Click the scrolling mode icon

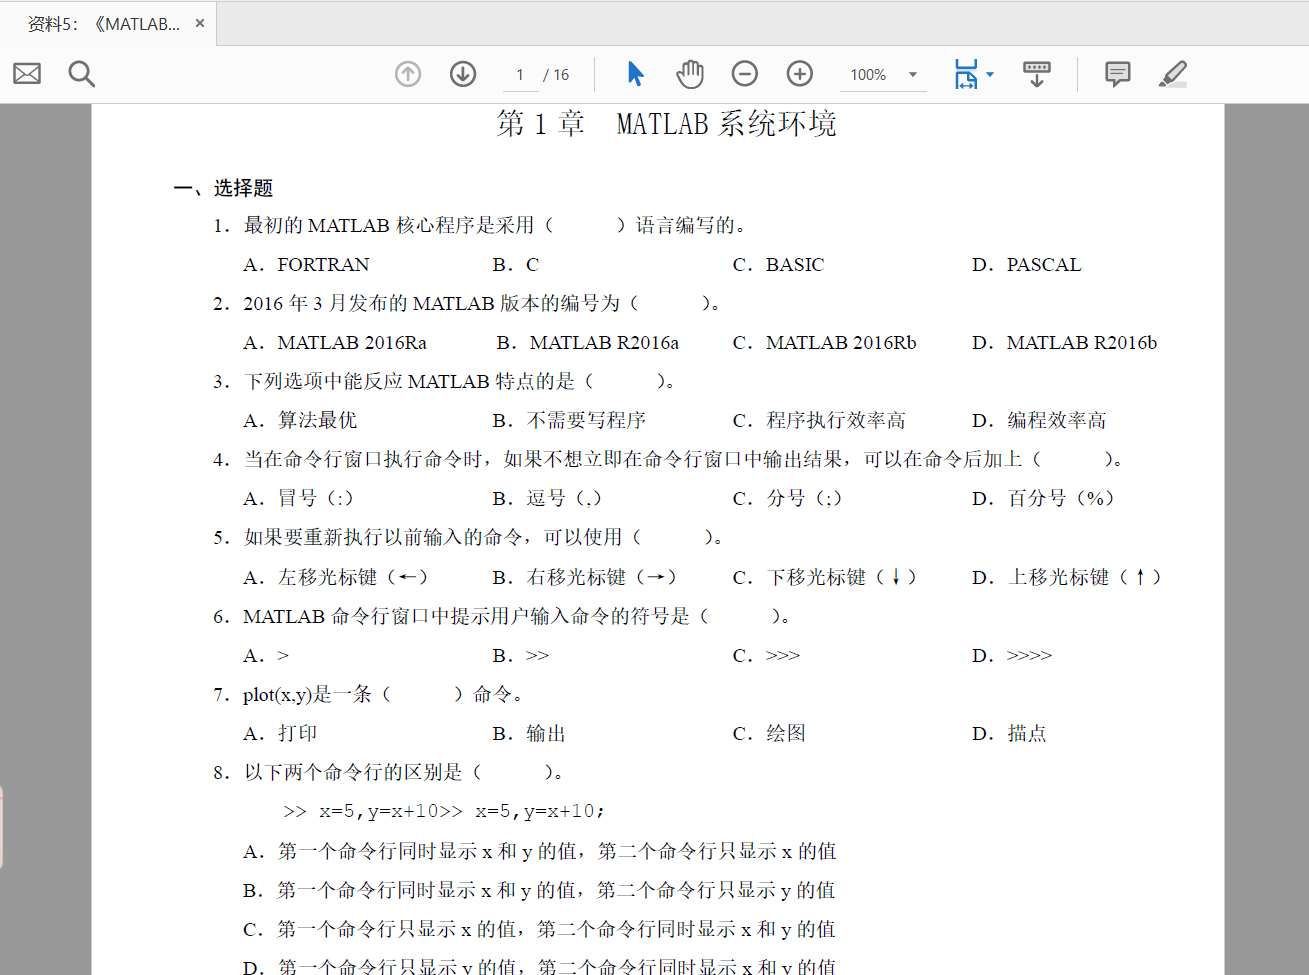click(1037, 74)
